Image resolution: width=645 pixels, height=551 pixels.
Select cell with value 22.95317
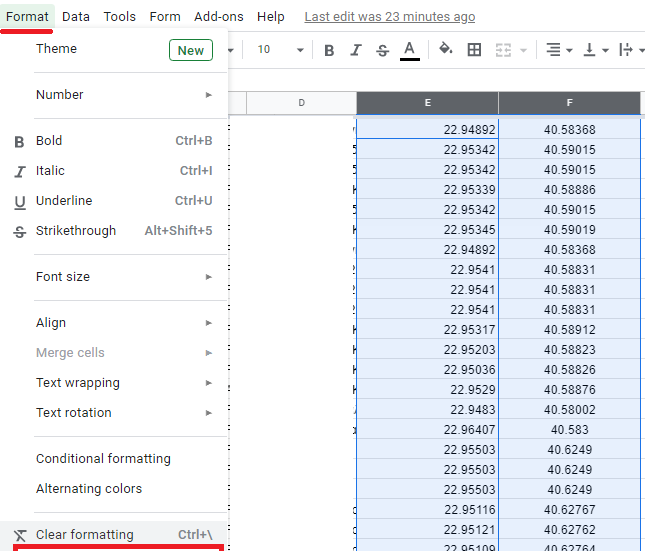[427, 330]
